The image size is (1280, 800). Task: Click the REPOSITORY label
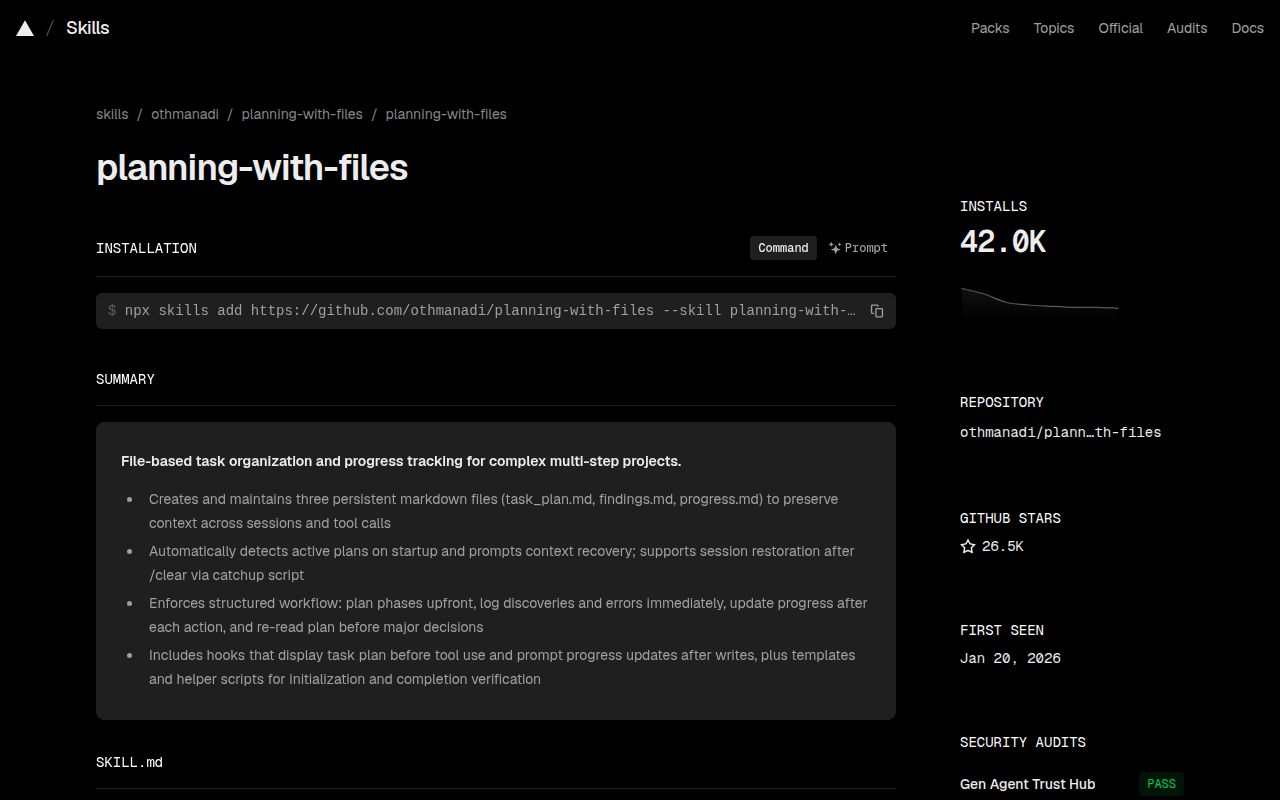1002,402
